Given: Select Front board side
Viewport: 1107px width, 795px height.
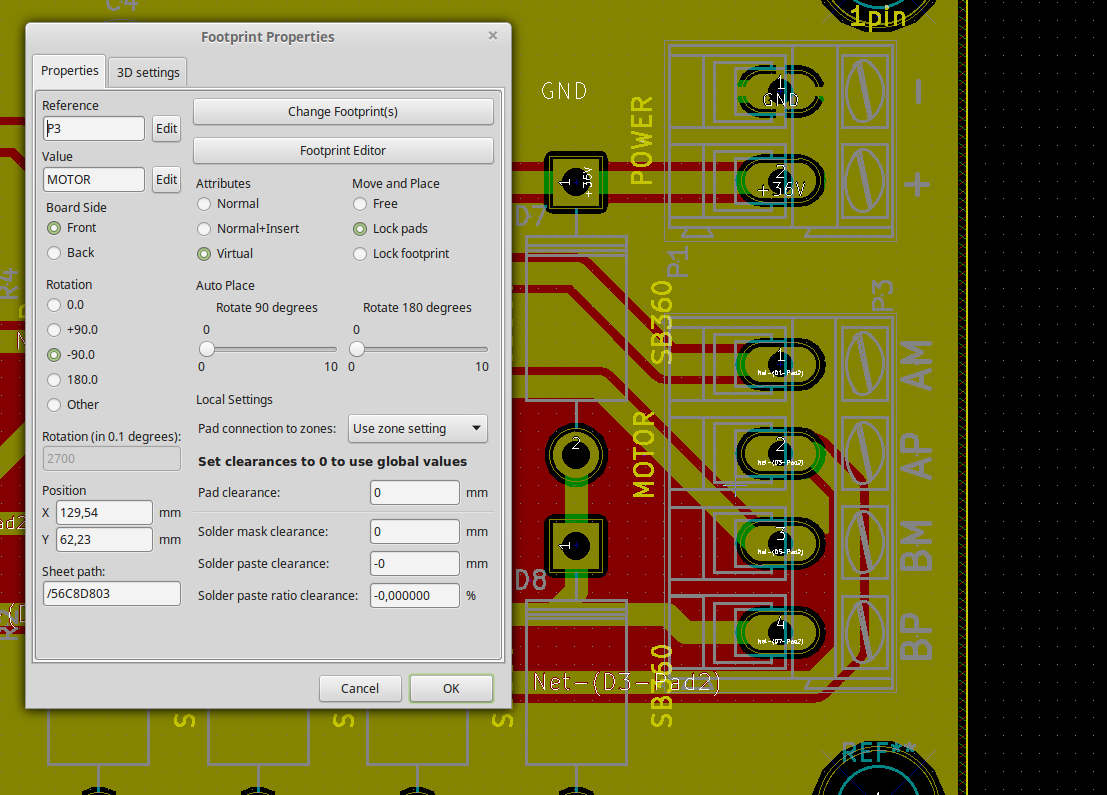Looking at the screenshot, I should (71, 228).
